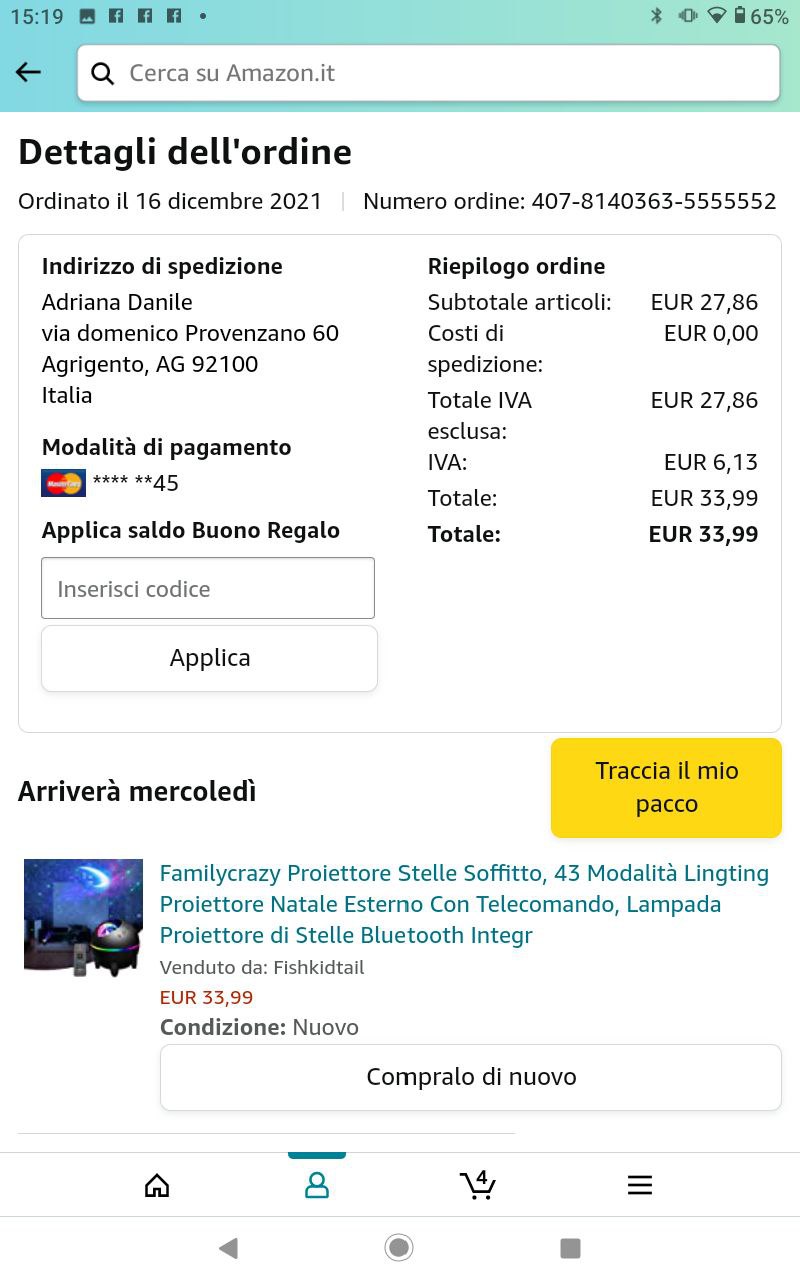Tap the picture notification icon in status bar
800x1280 pixels.
click(x=87, y=16)
